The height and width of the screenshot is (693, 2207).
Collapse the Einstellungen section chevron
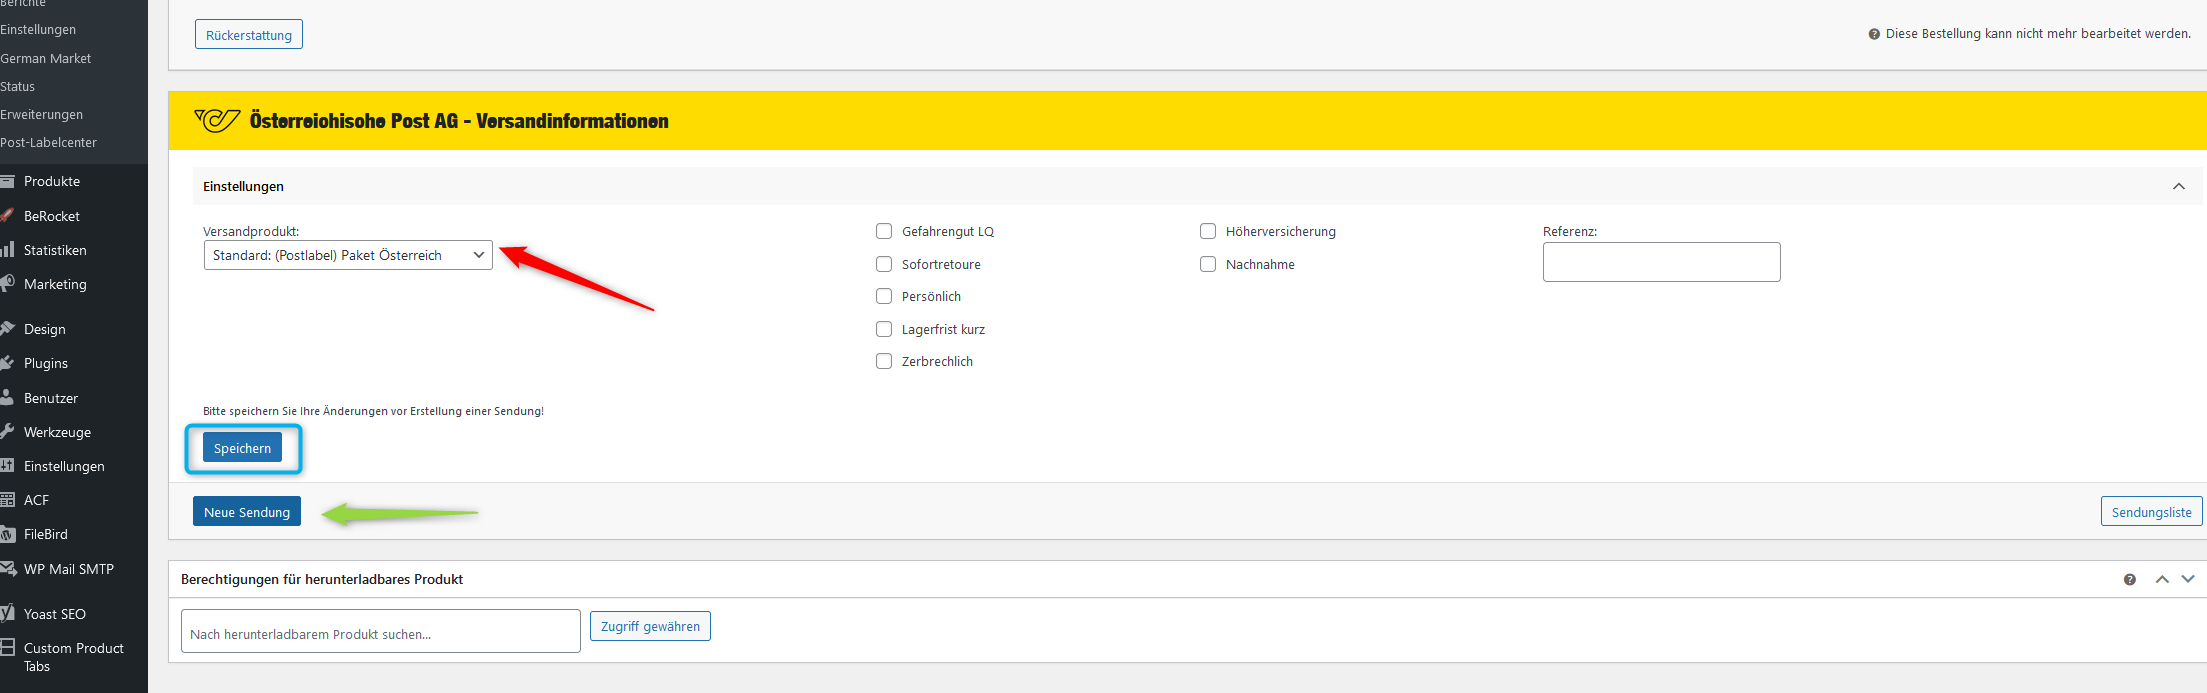pos(2179,186)
